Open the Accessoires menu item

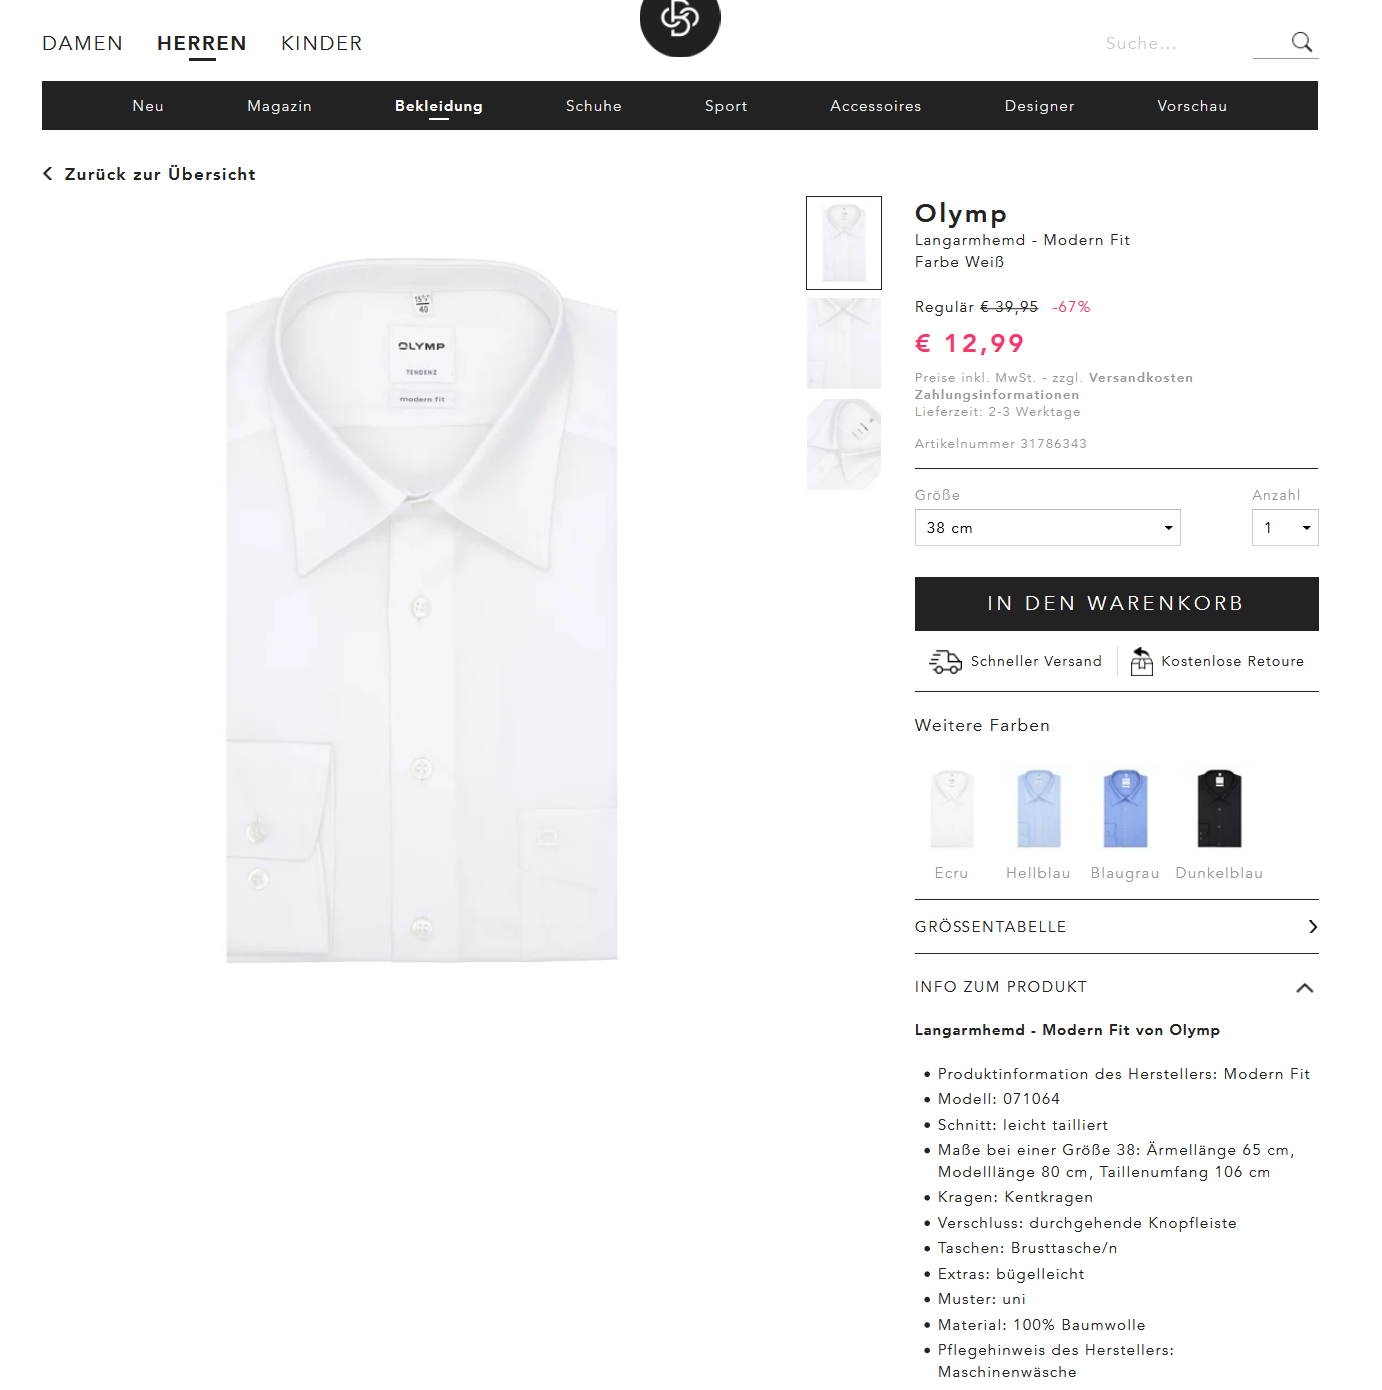coord(875,106)
